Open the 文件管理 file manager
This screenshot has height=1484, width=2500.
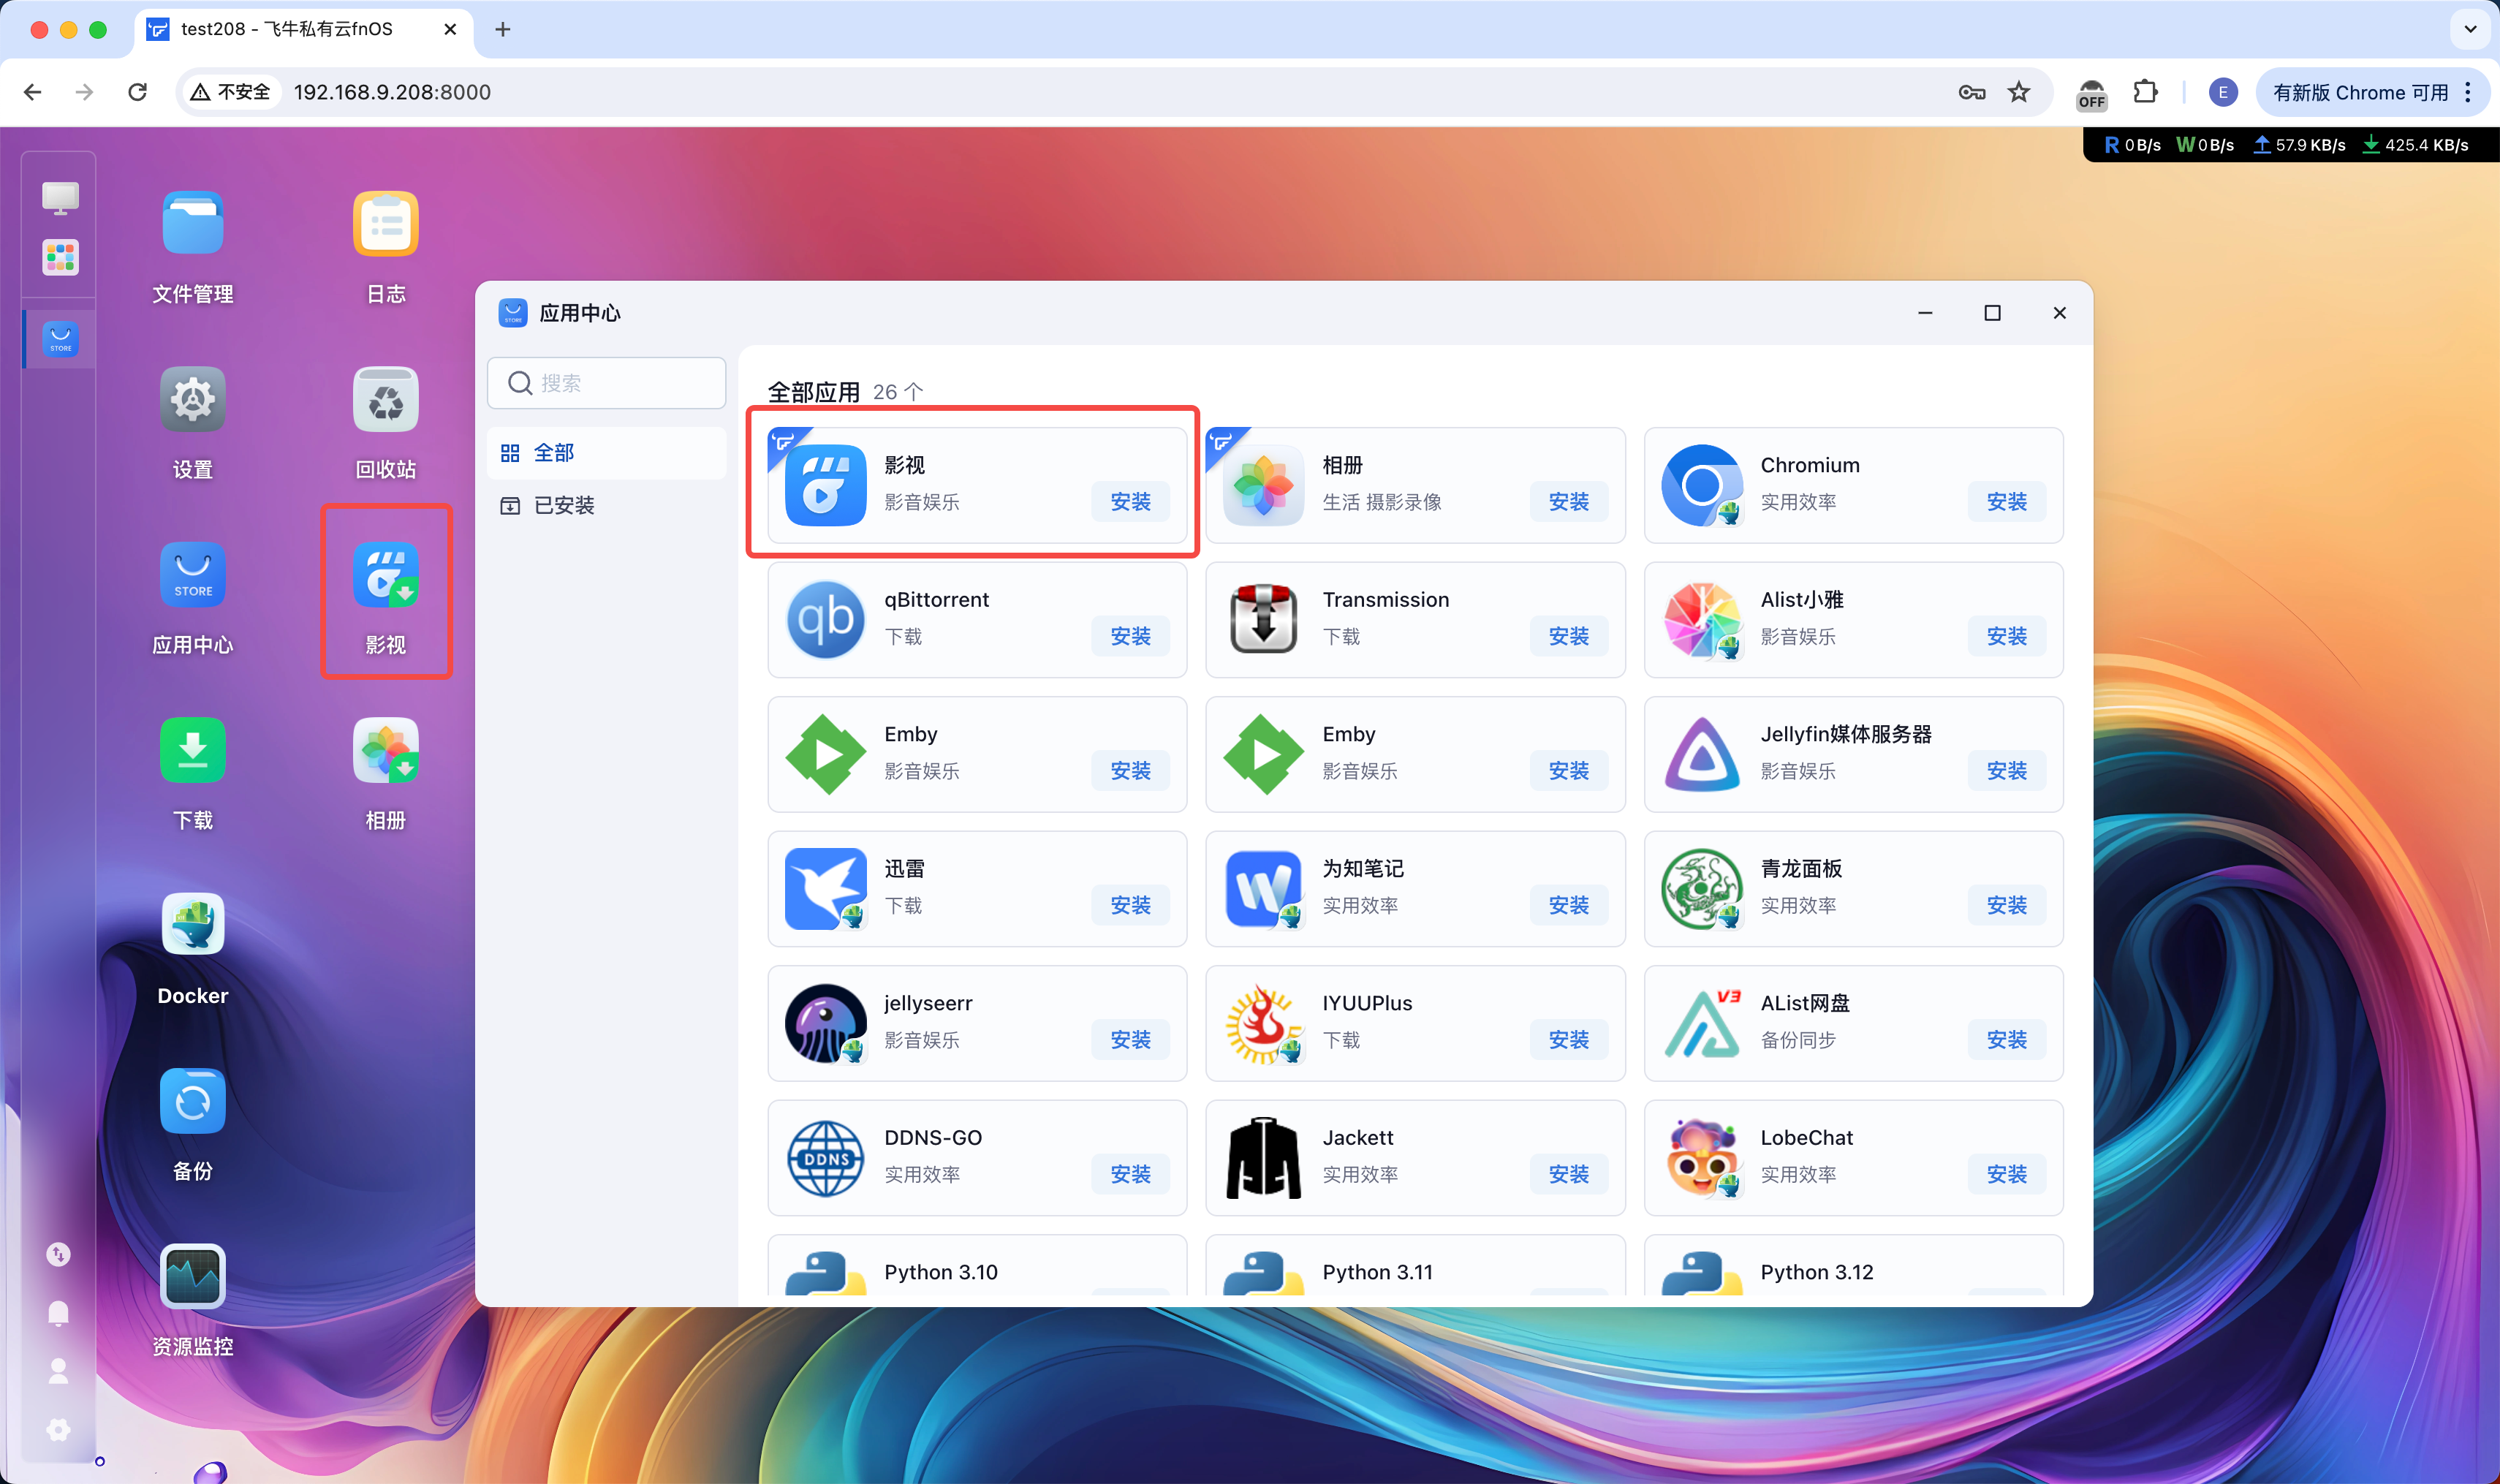point(192,223)
